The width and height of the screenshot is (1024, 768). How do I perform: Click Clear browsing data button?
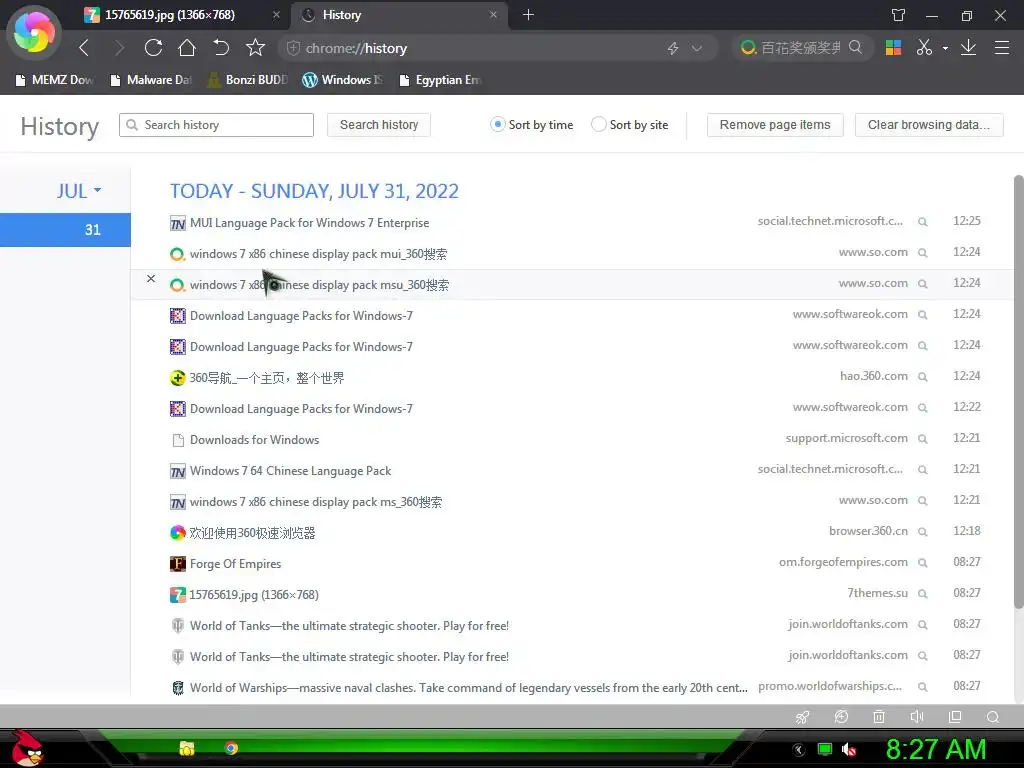929,125
